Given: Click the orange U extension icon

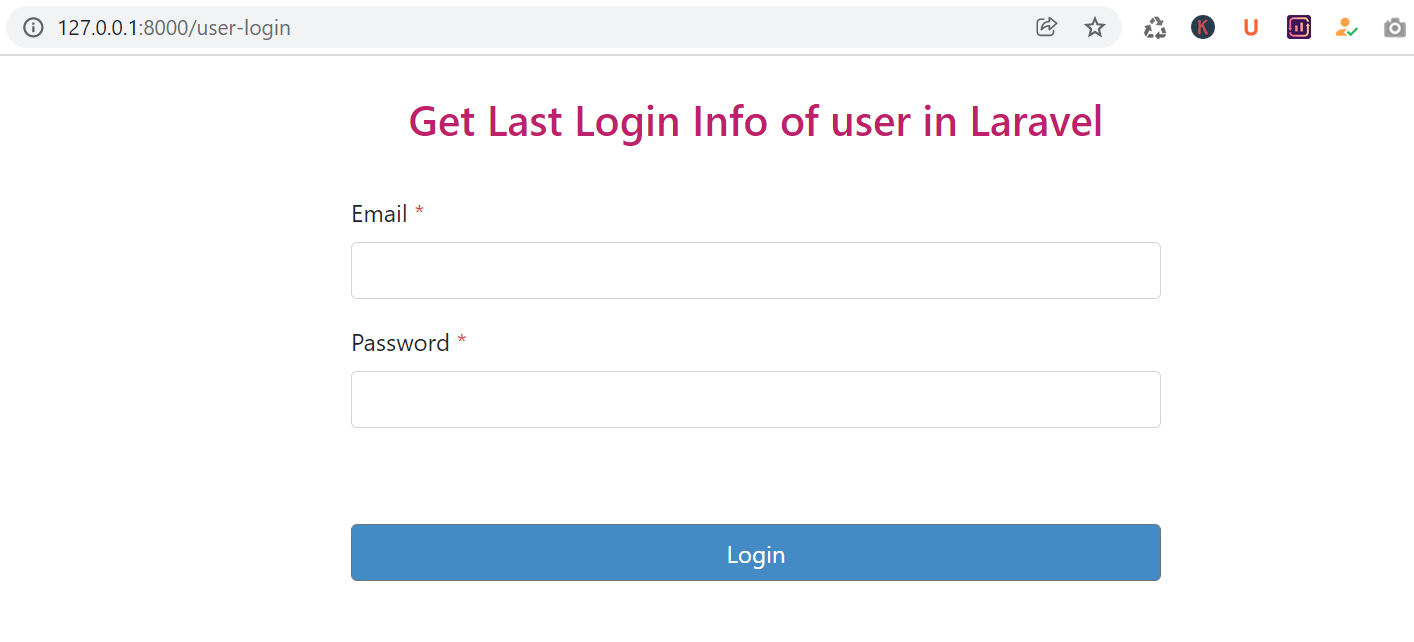Looking at the screenshot, I should pos(1250,28).
